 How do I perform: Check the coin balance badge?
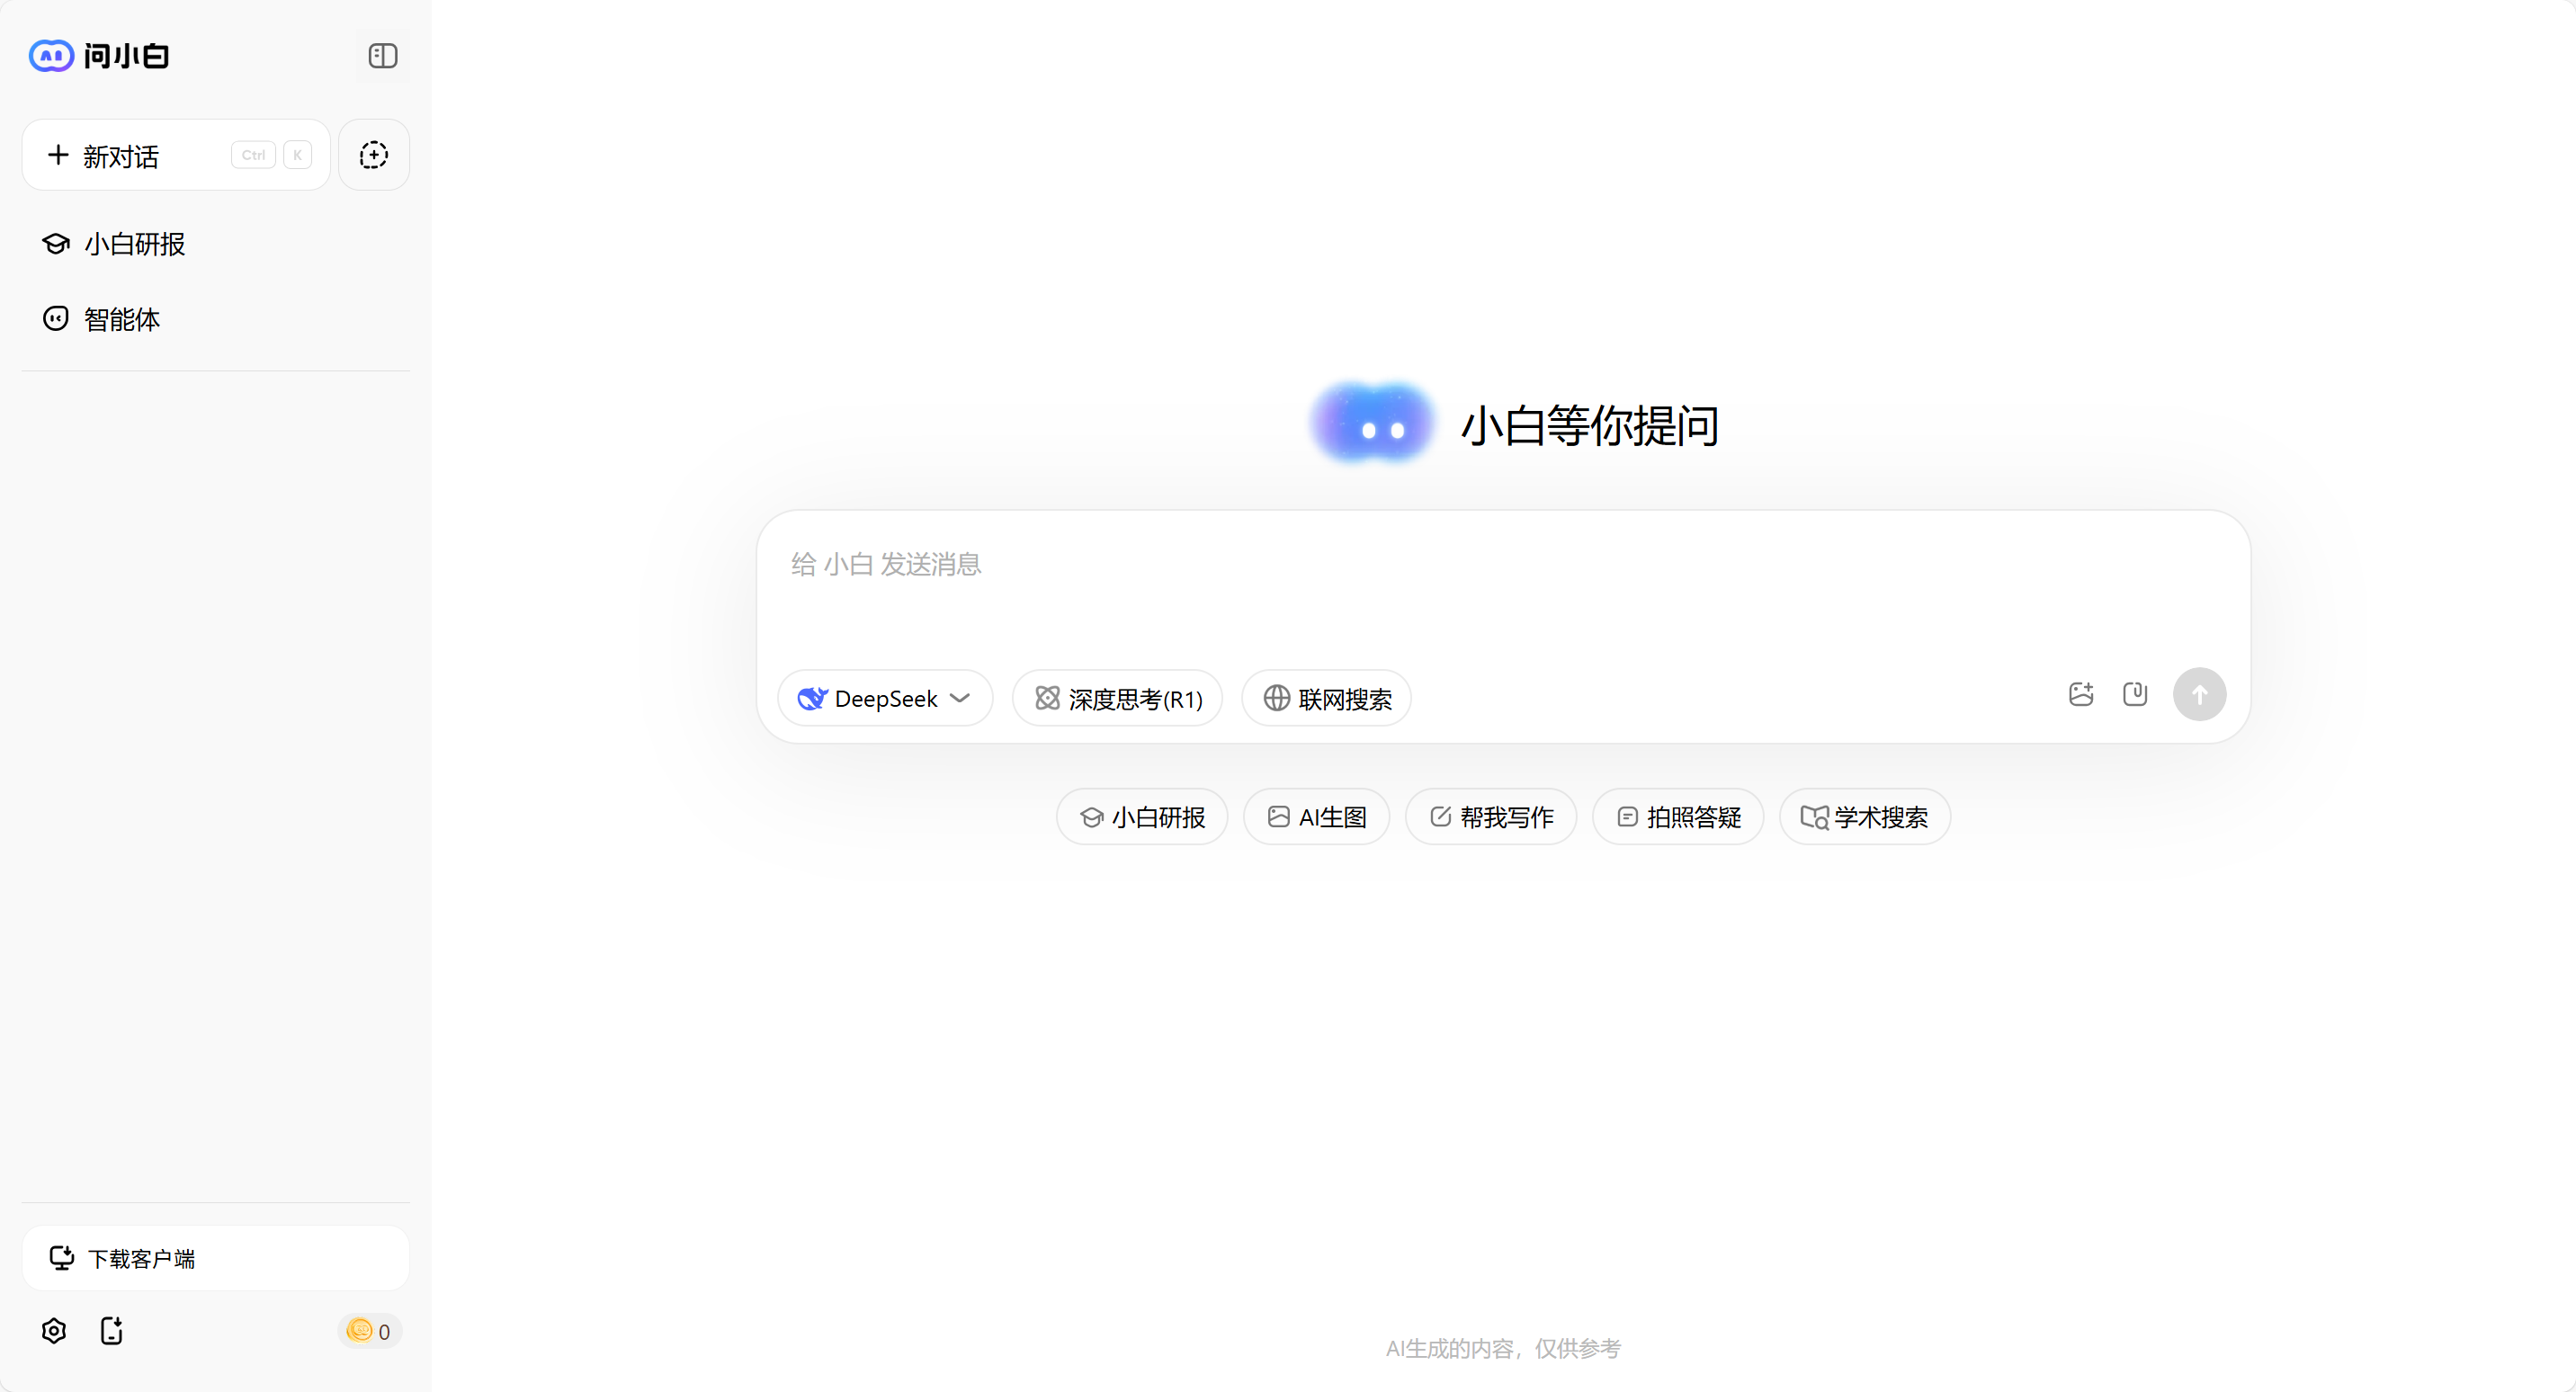coord(369,1331)
